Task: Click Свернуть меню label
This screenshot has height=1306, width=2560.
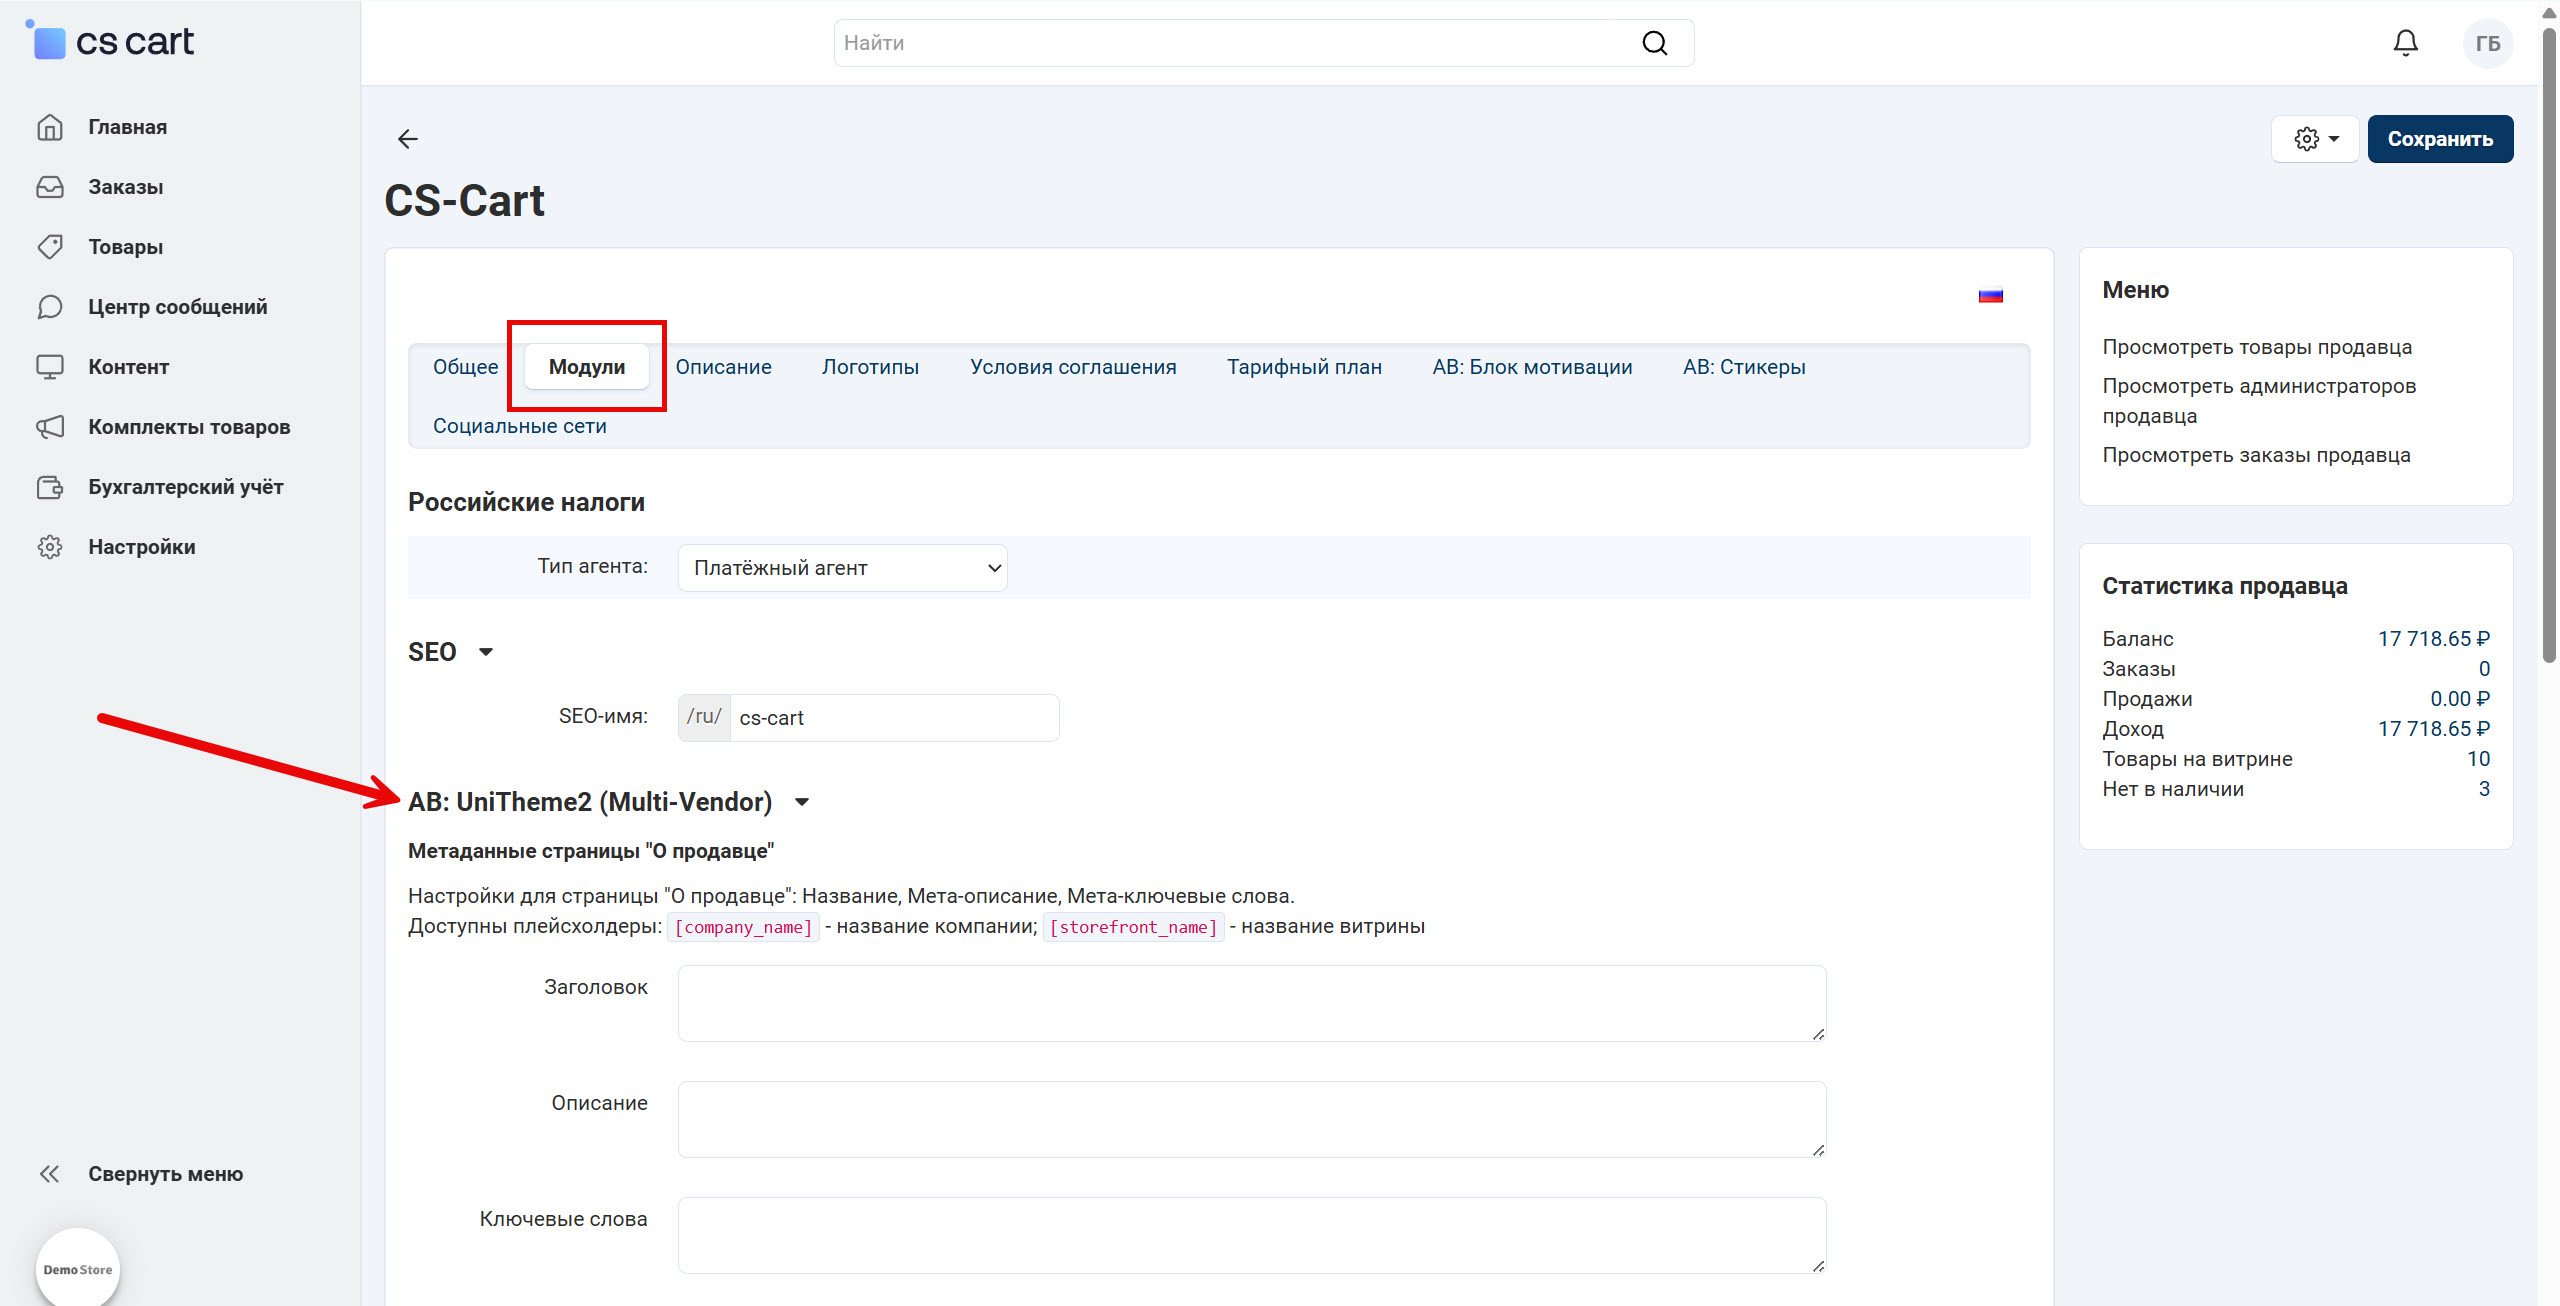Action: (x=165, y=1174)
